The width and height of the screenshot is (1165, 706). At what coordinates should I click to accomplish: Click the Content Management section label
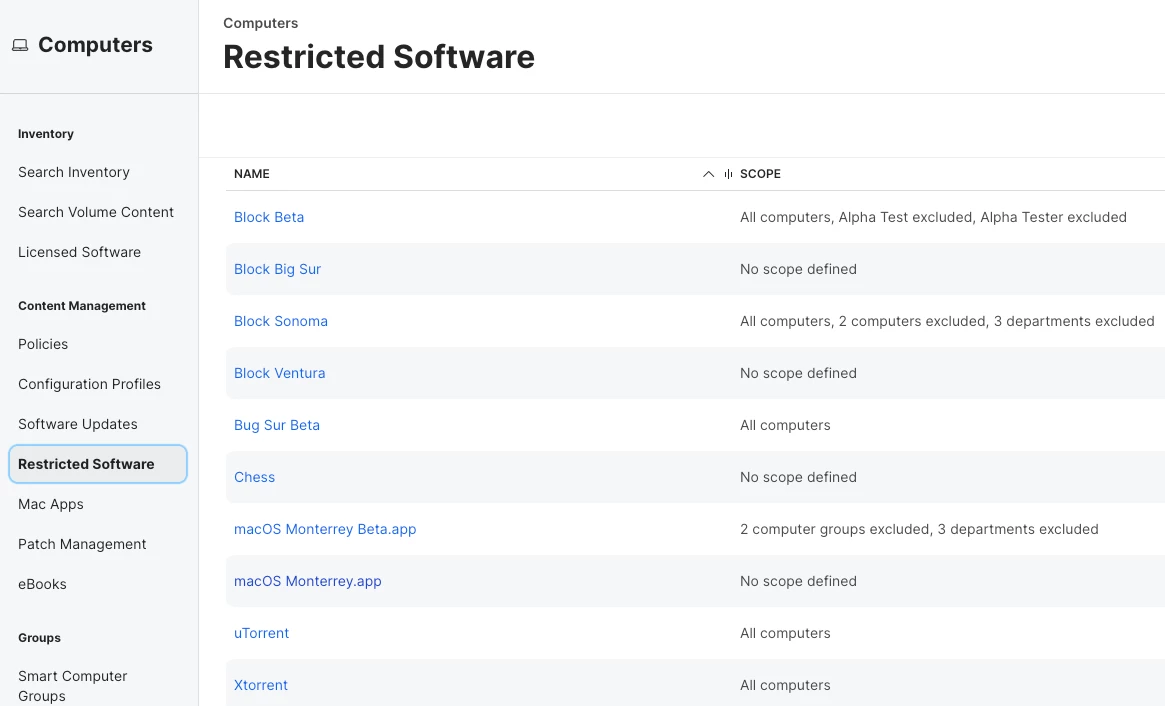pos(82,306)
